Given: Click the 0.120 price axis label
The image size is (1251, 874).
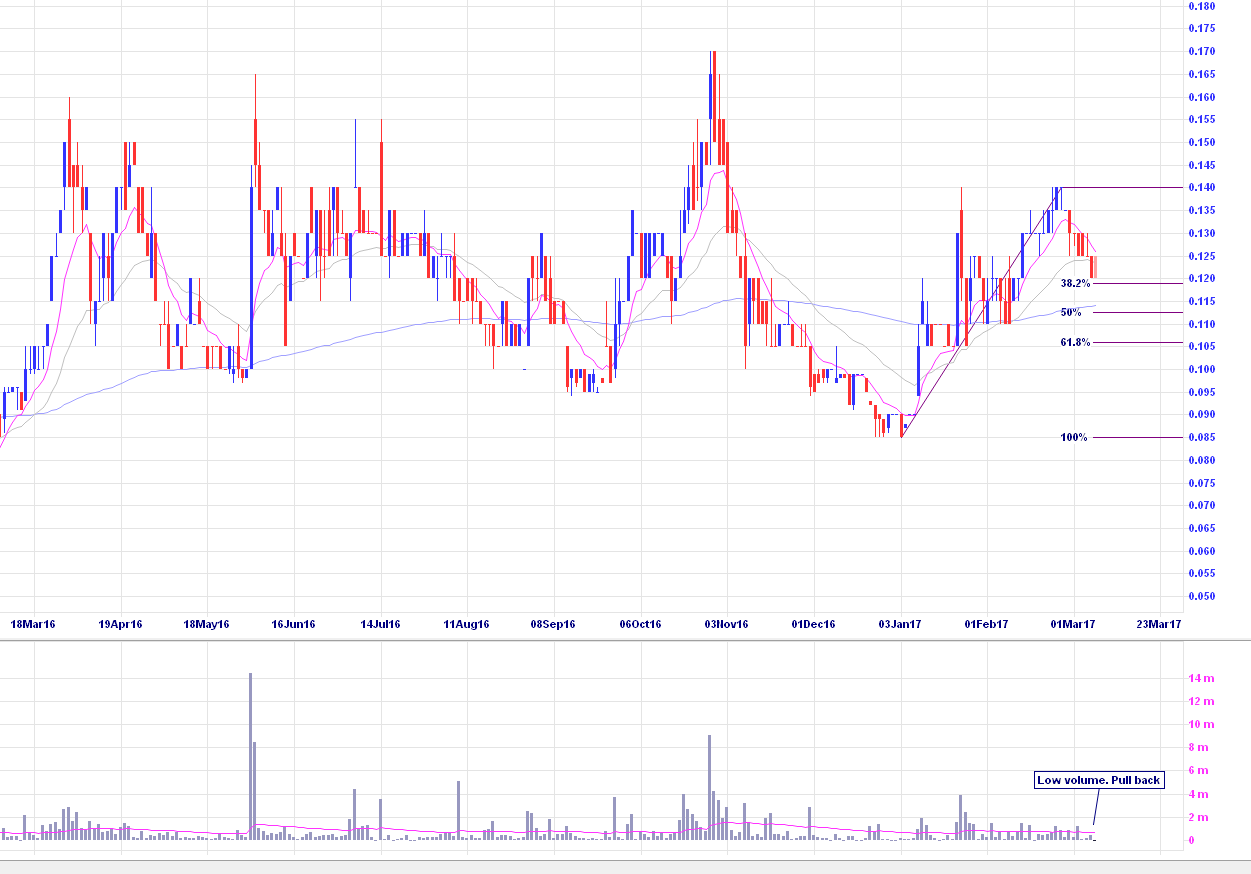Looking at the screenshot, I should tap(1201, 278).
